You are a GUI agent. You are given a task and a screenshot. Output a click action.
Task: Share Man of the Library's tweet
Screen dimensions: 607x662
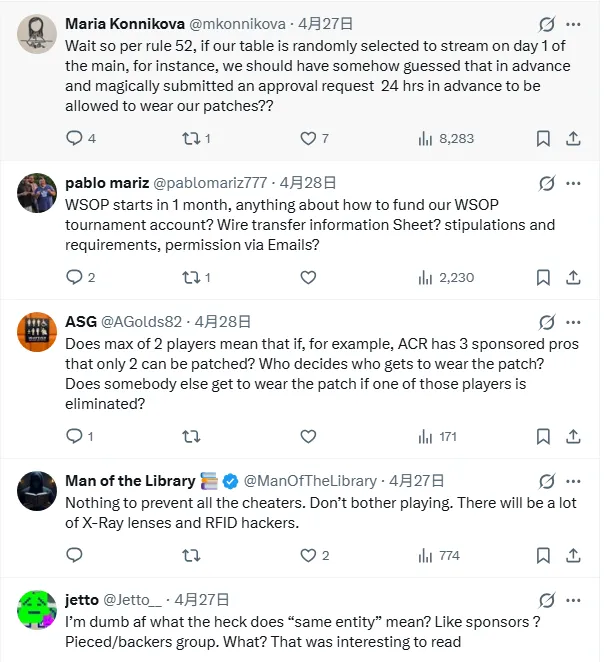click(x=574, y=555)
